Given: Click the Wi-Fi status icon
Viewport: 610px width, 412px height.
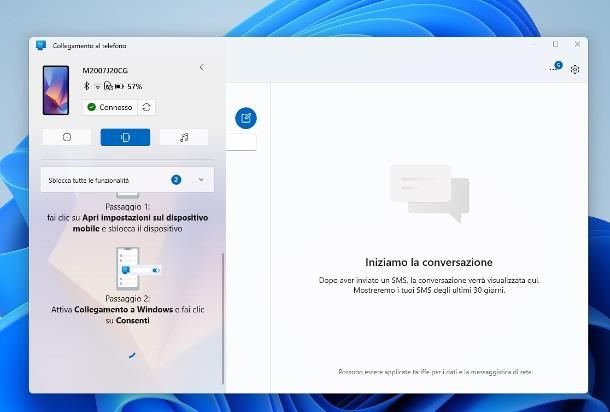Looking at the screenshot, I should (x=98, y=86).
